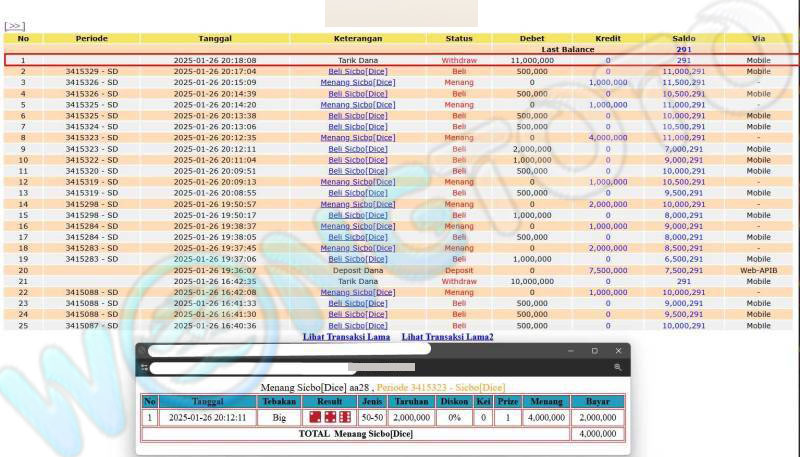The height and width of the screenshot is (457, 800).
Task: Open Menang Sicbo[Dice] link in row 3
Action: [x=358, y=83]
